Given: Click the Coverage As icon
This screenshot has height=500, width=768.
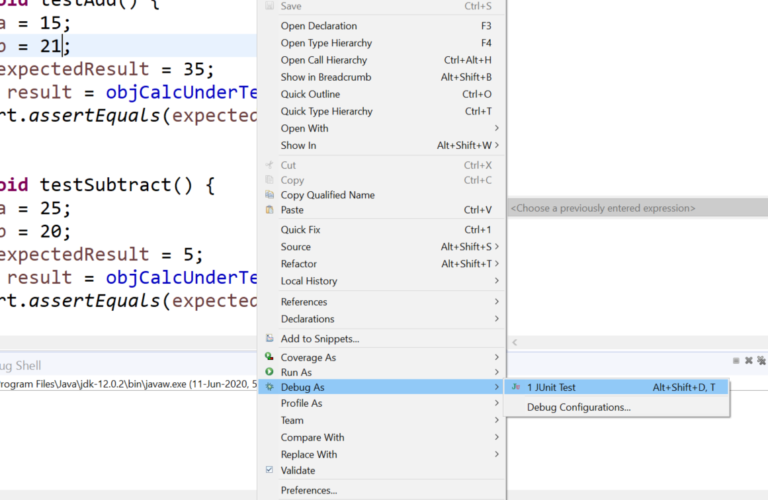Looking at the screenshot, I should click(269, 357).
